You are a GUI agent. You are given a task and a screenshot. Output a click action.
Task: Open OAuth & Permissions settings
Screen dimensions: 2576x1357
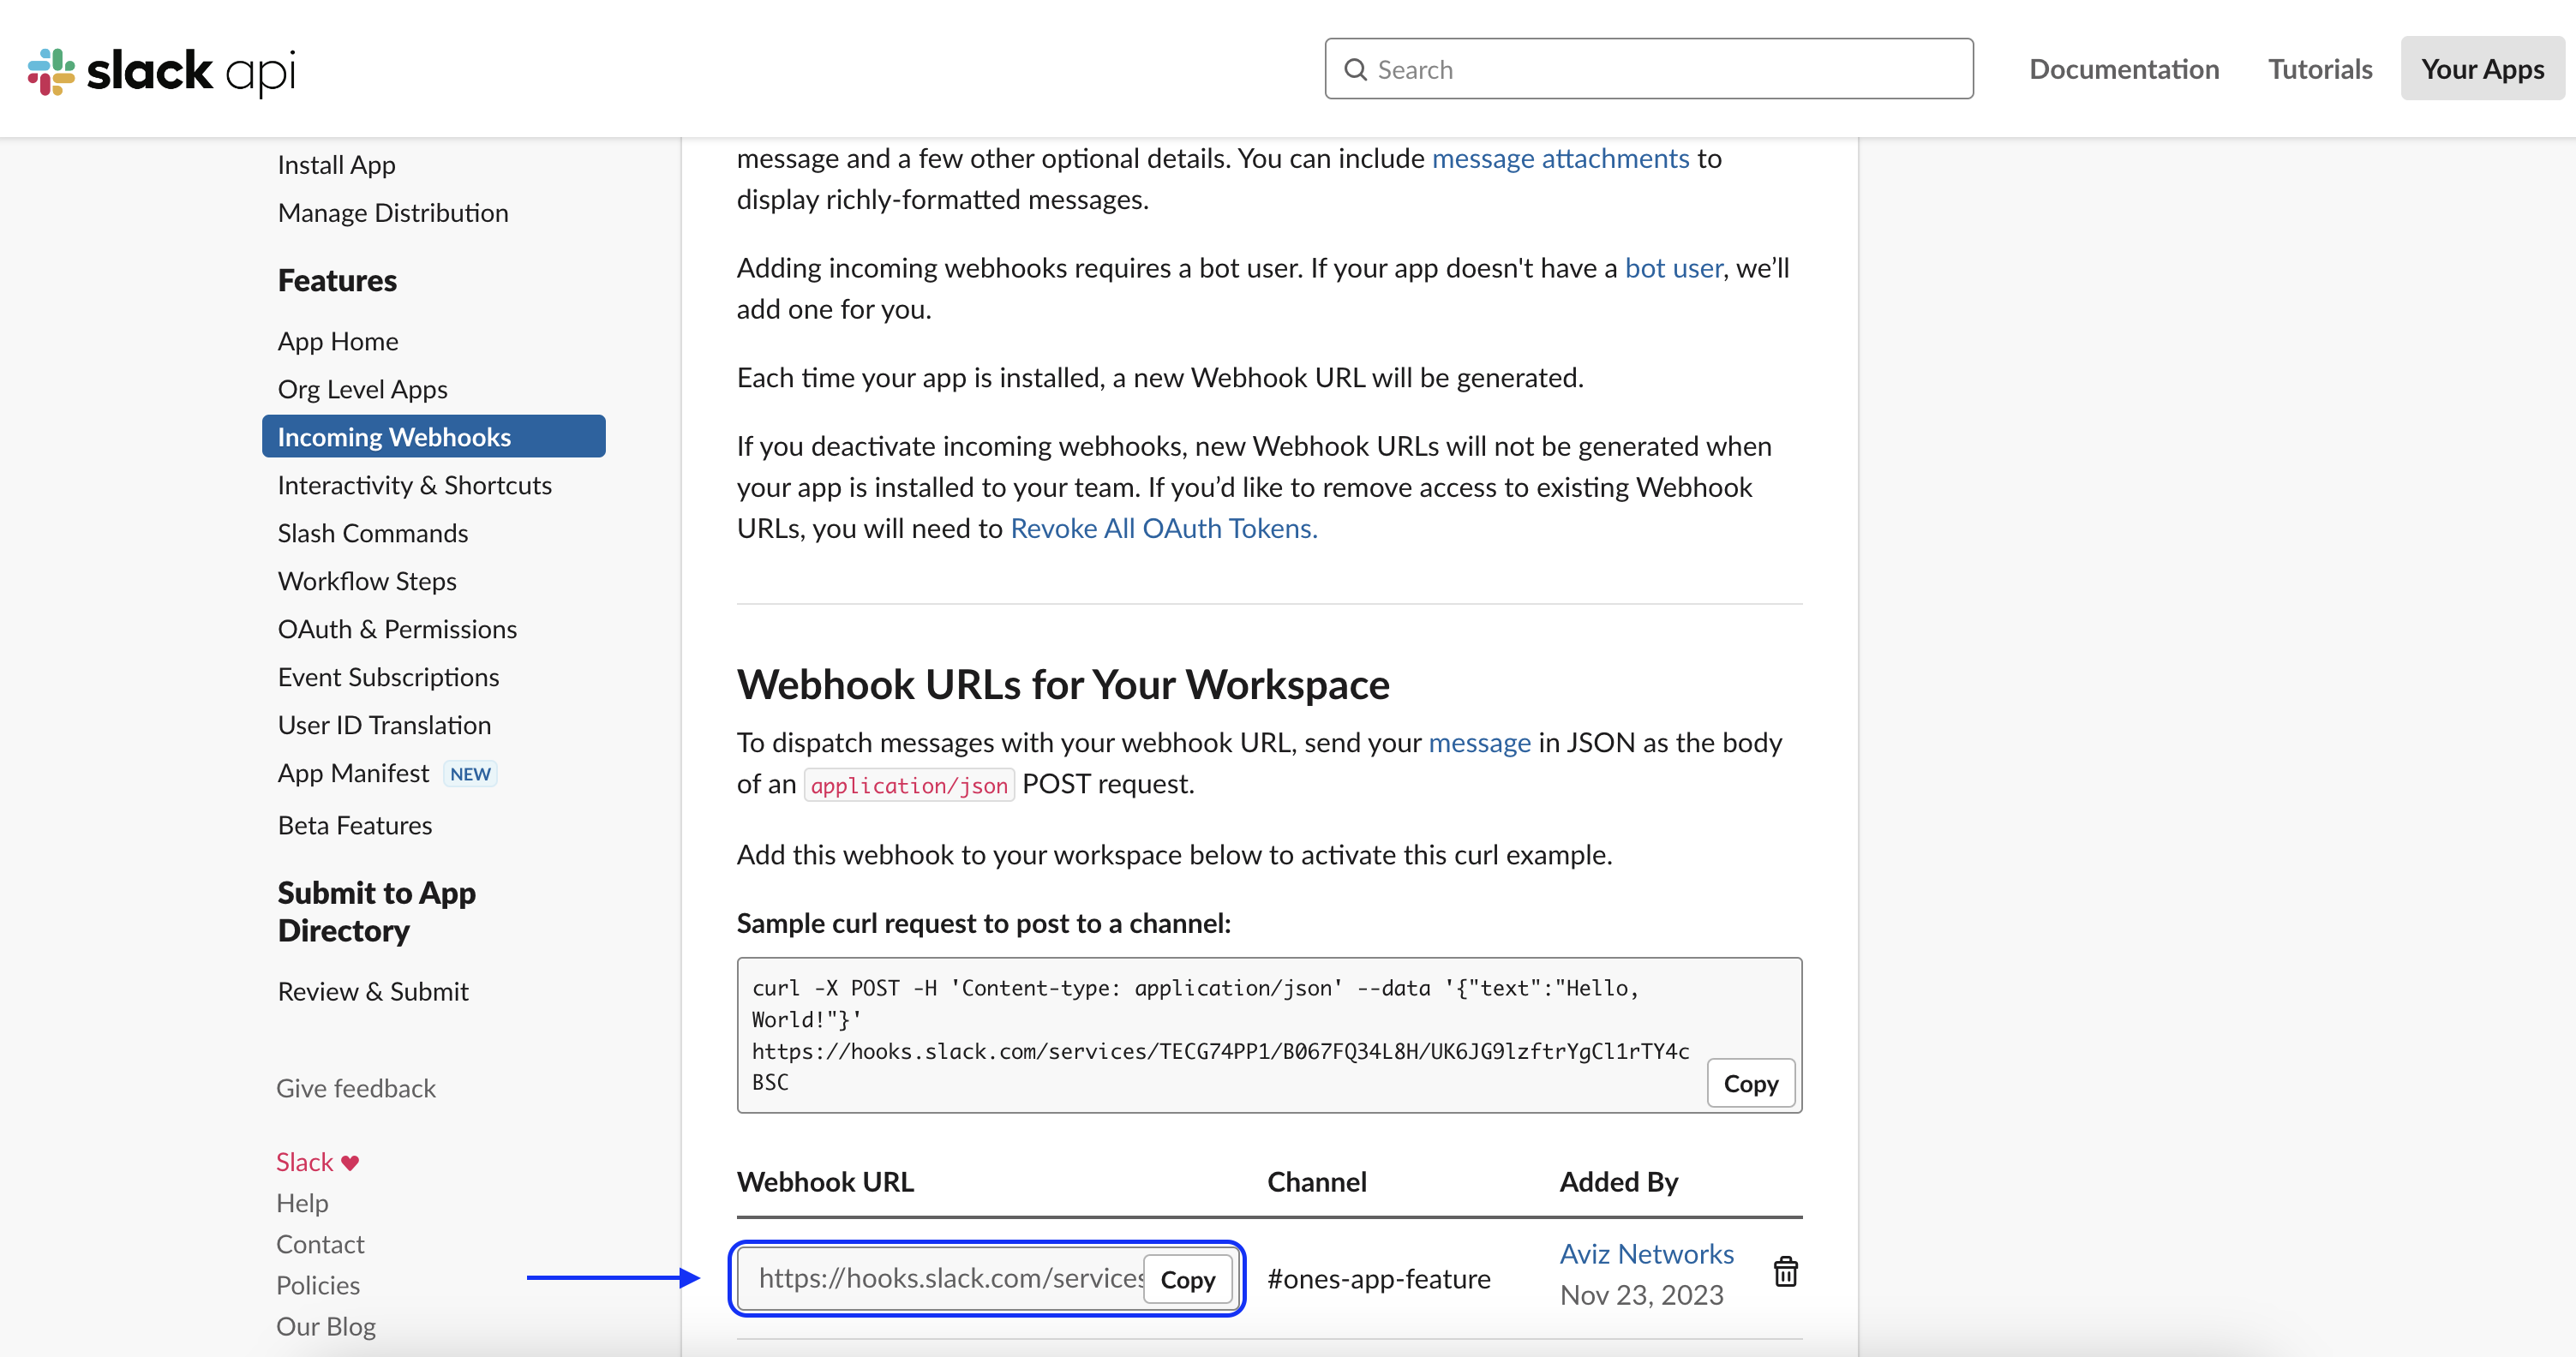[x=397, y=629]
